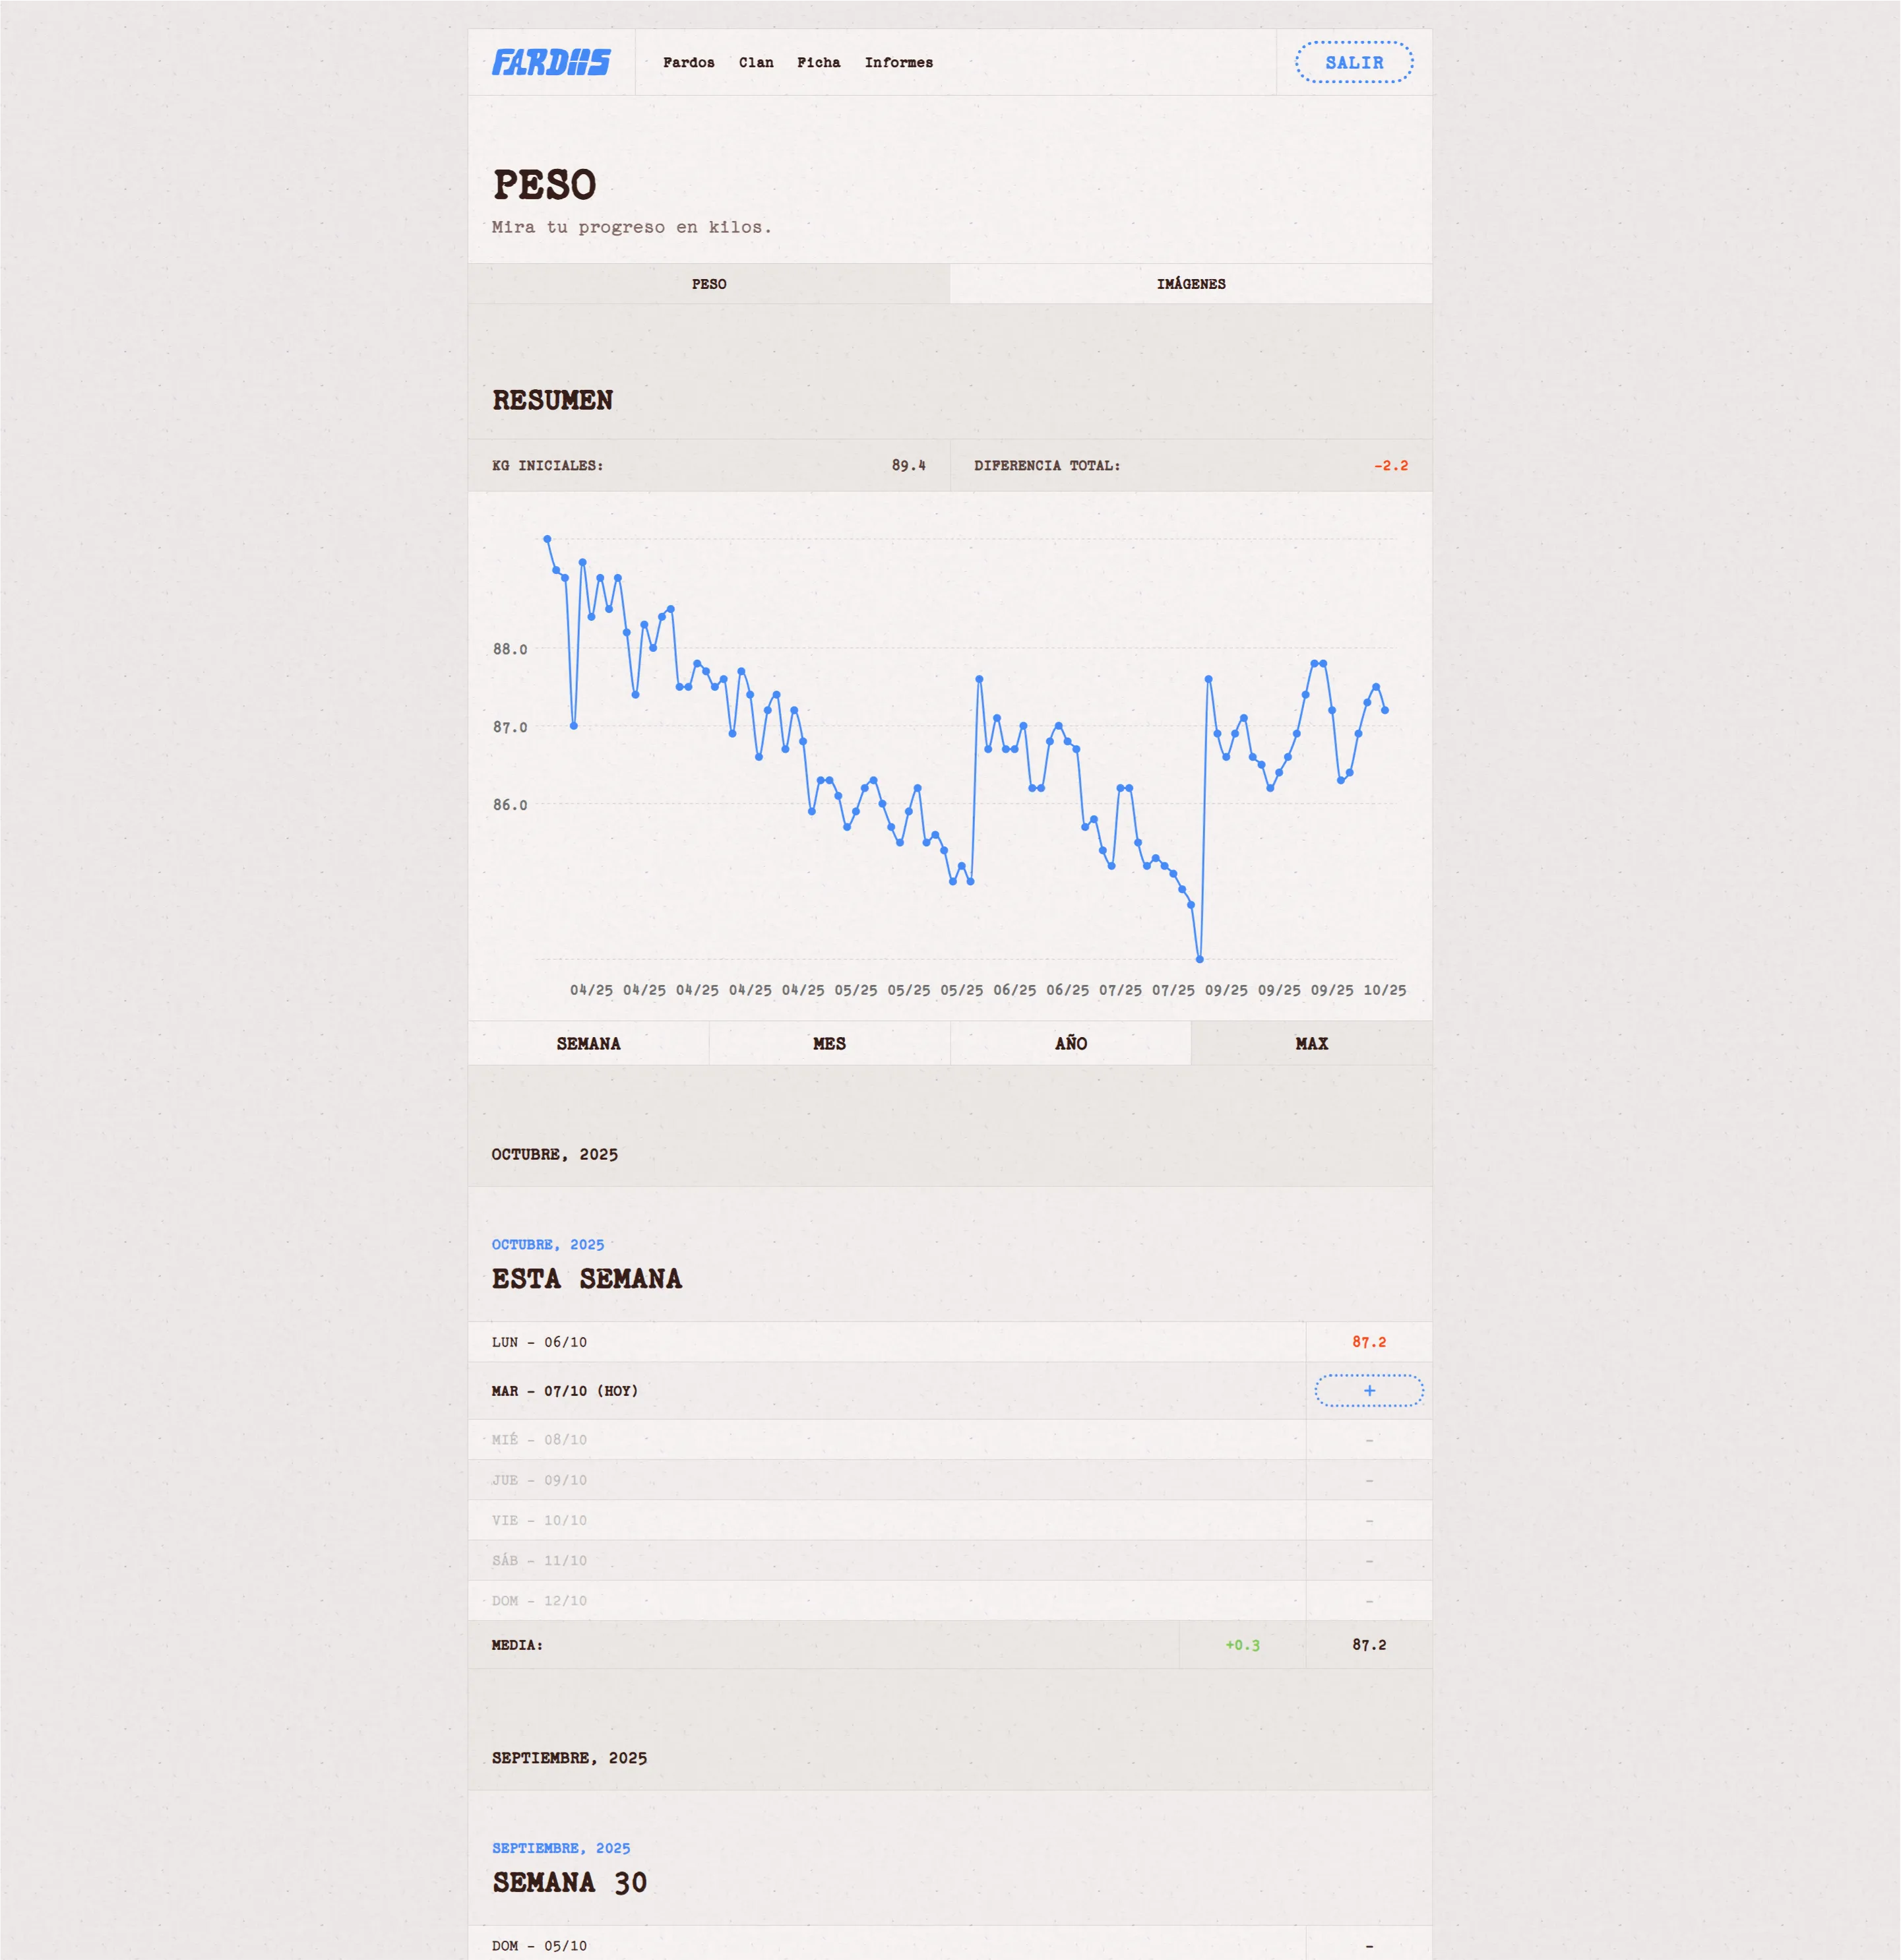Select the PESO tab
The image size is (1901, 1960).
[x=709, y=284]
